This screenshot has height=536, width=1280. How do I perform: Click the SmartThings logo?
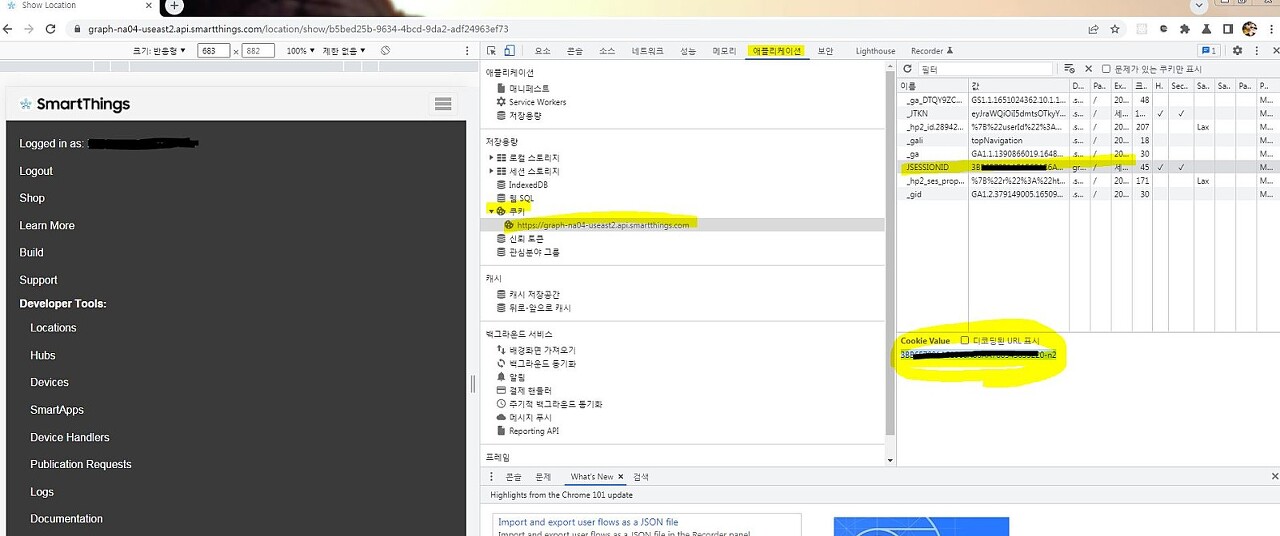tap(75, 104)
